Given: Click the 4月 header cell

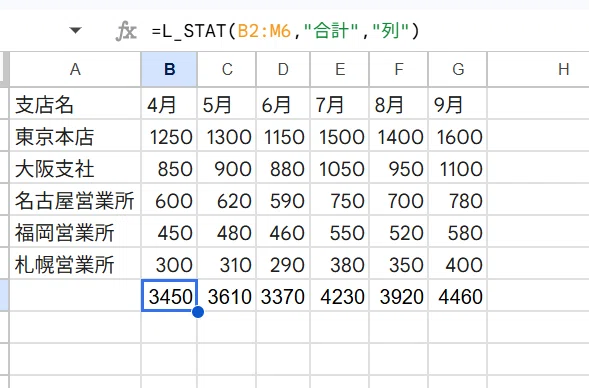Looking at the screenshot, I should pyautogui.click(x=169, y=103).
